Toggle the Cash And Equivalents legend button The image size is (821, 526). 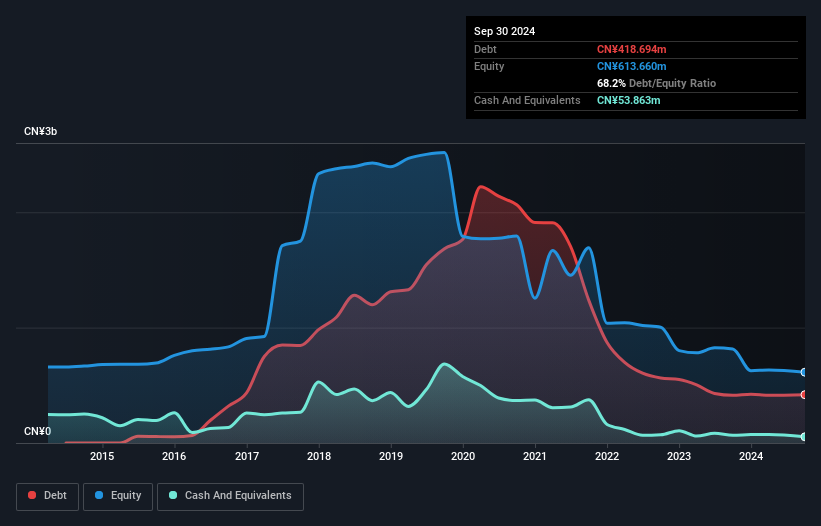point(230,496)
